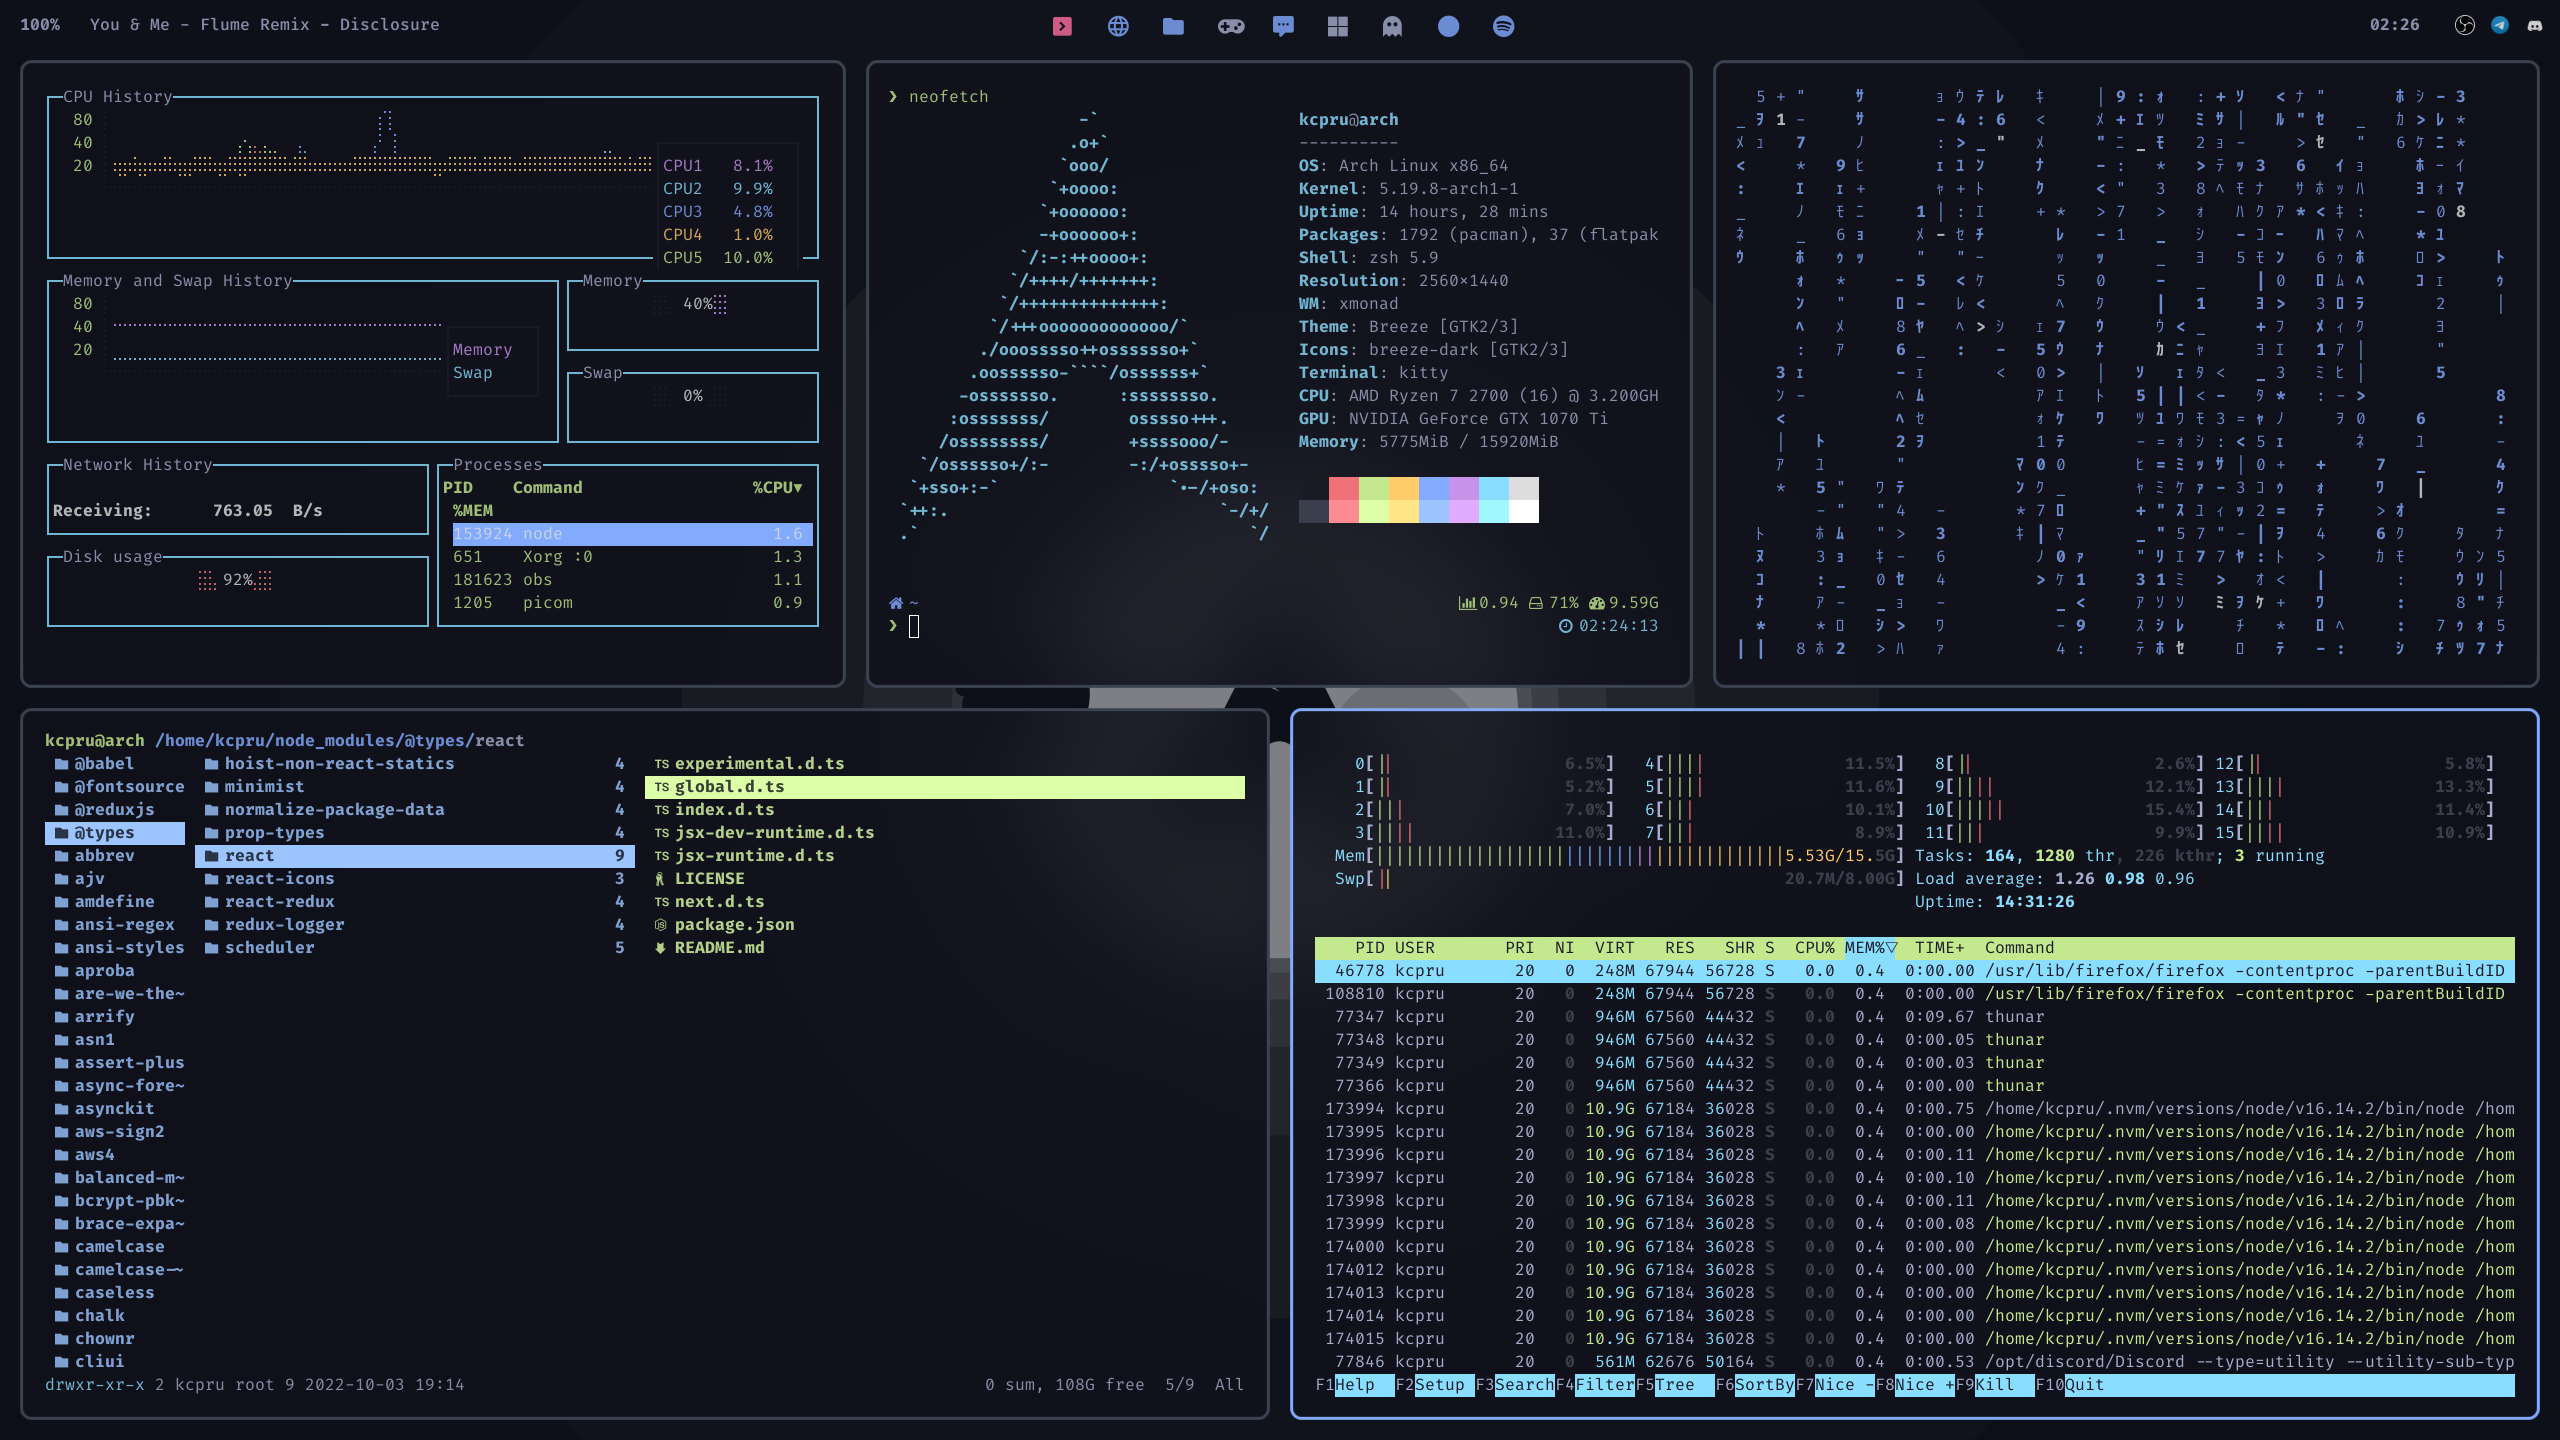2560x1440 pixels.
Task: Click F4 Filter in htop footer
Action: click(1594, 1385)
